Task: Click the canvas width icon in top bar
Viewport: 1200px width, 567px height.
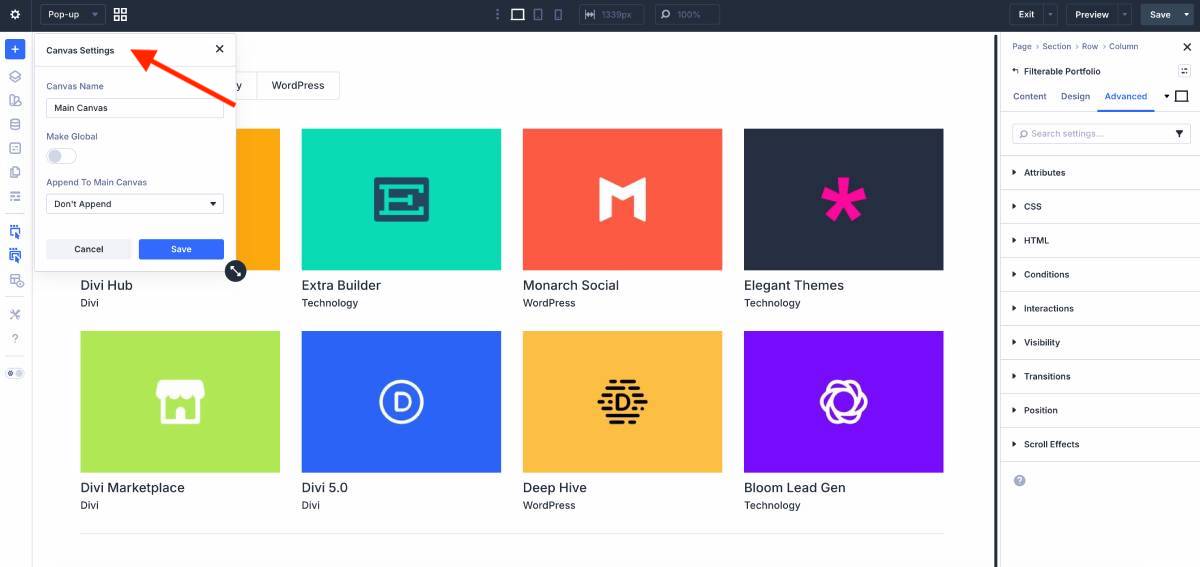Action: (590, 15)
